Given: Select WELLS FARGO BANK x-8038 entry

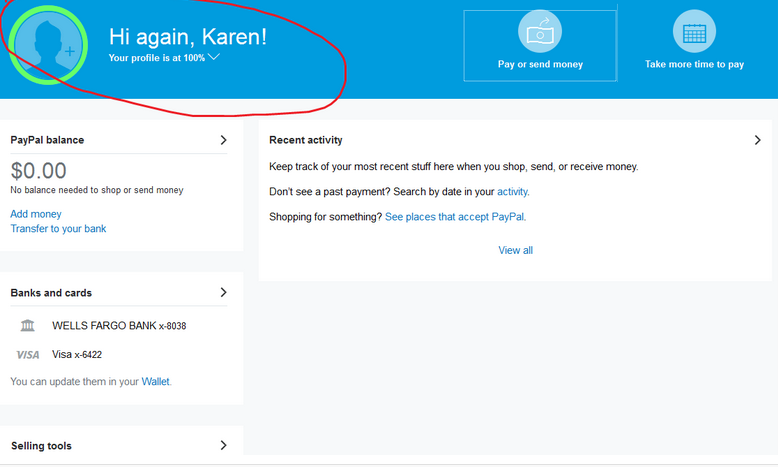Looking at the screenshot, I should click(119, 326).
